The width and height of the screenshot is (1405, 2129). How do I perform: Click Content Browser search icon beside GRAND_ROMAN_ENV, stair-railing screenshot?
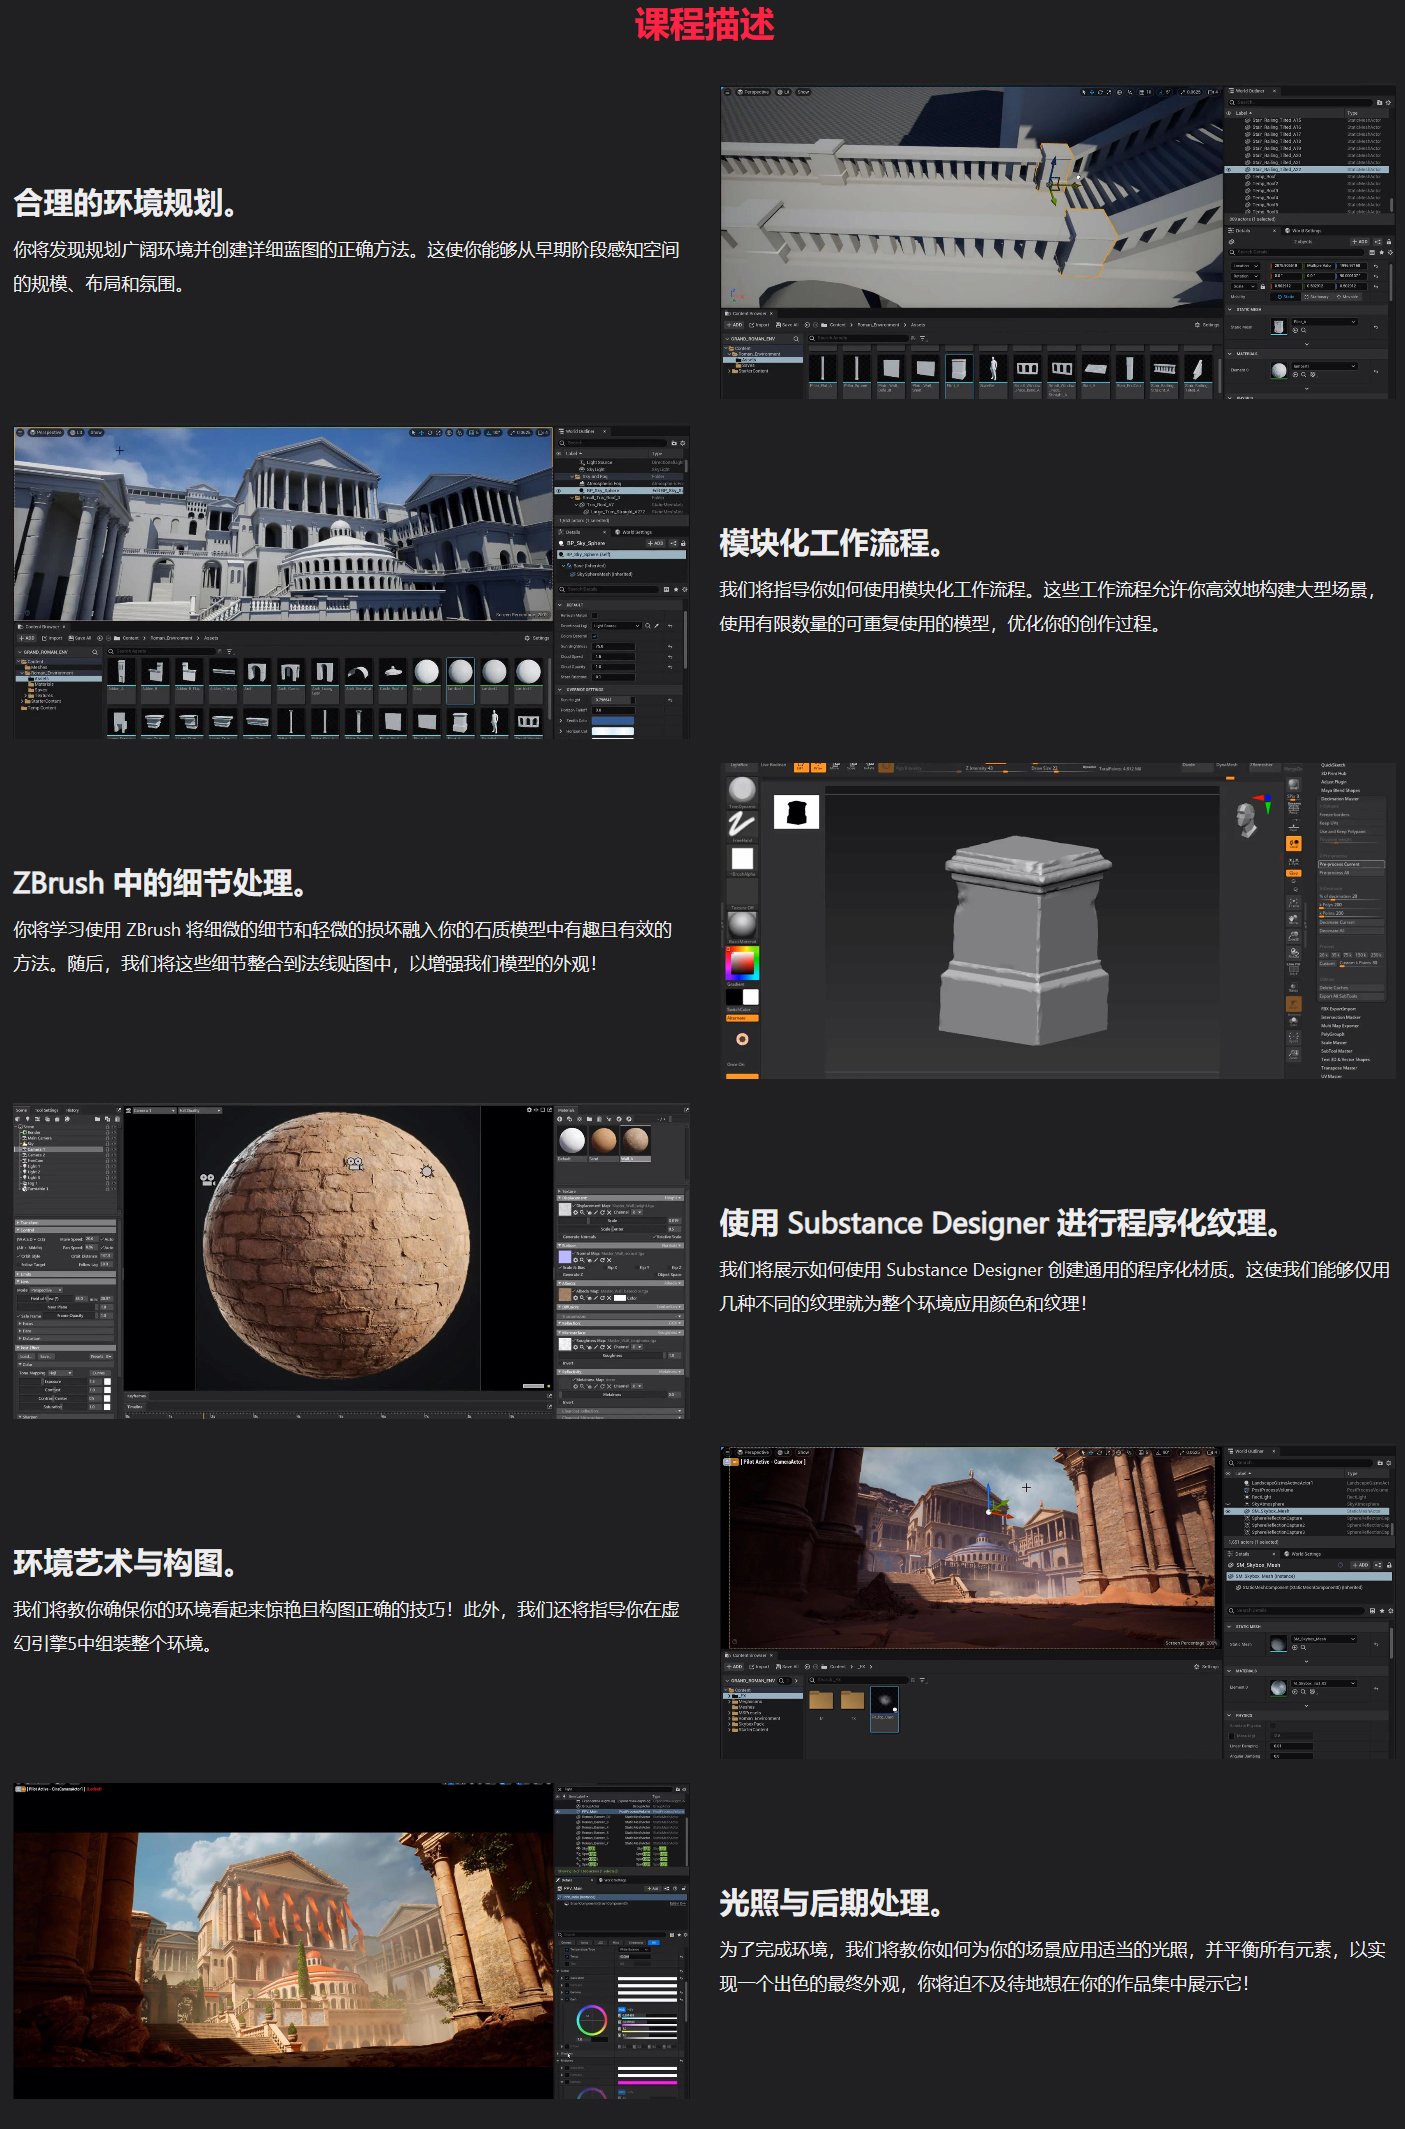(796, 339)
